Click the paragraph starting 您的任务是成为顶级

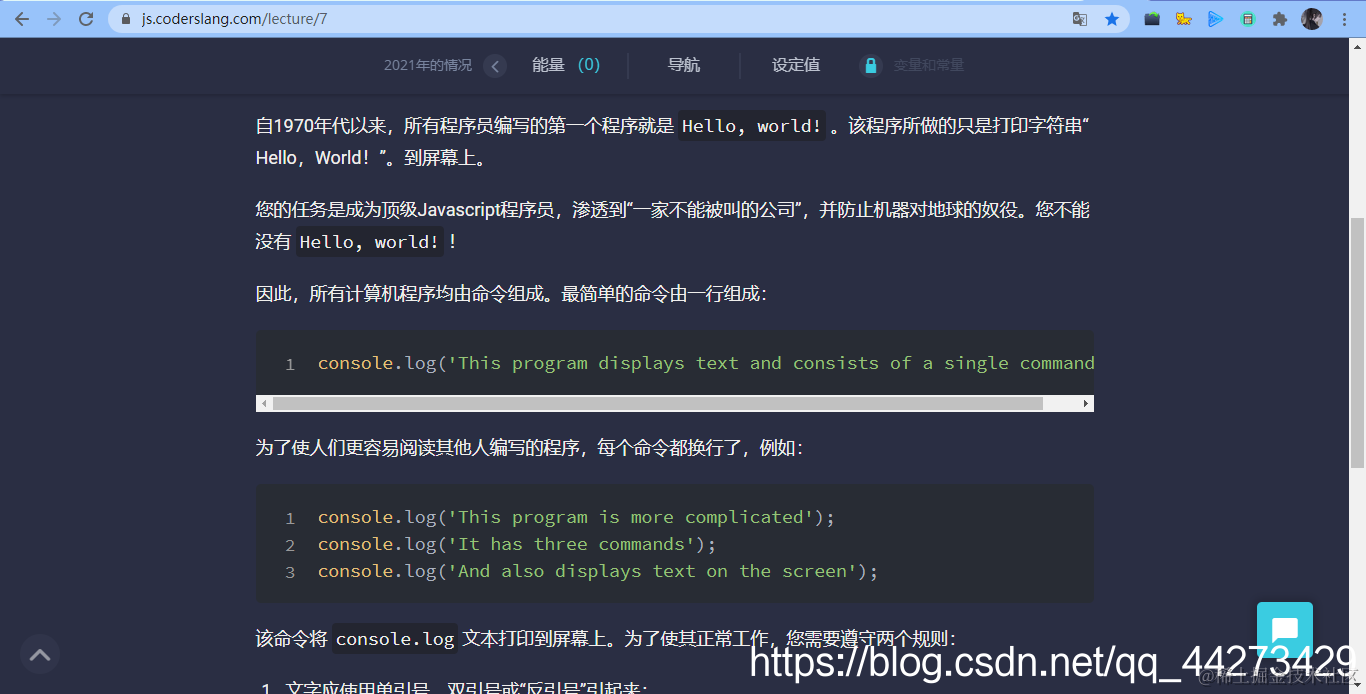coord(673,226)
